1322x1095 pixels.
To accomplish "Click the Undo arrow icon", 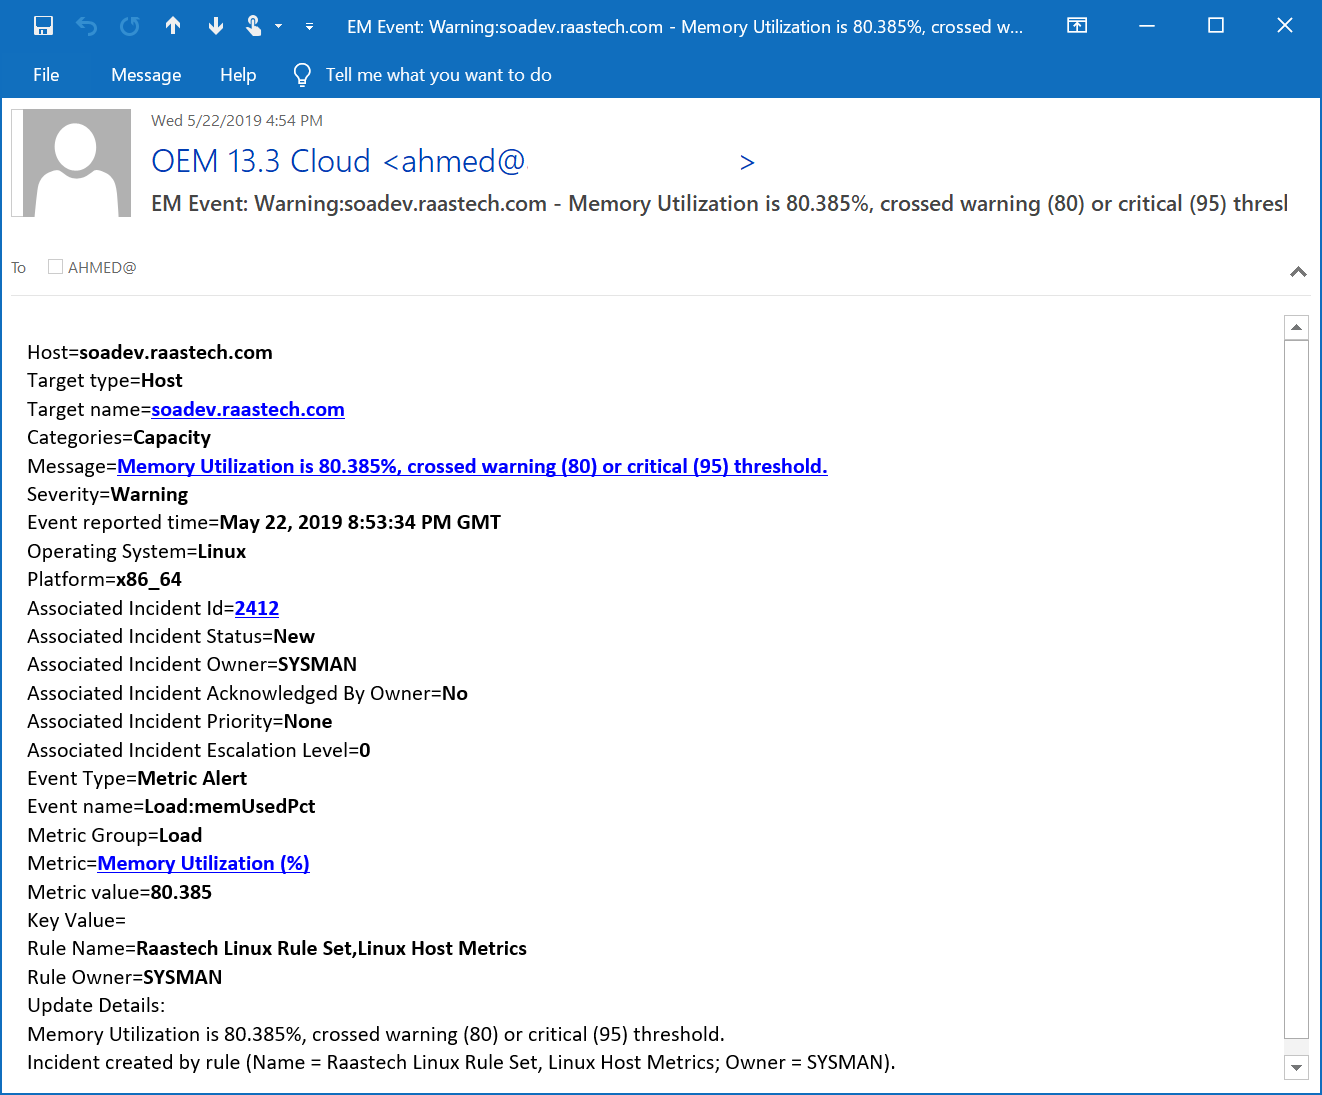I will coord(87,26).
